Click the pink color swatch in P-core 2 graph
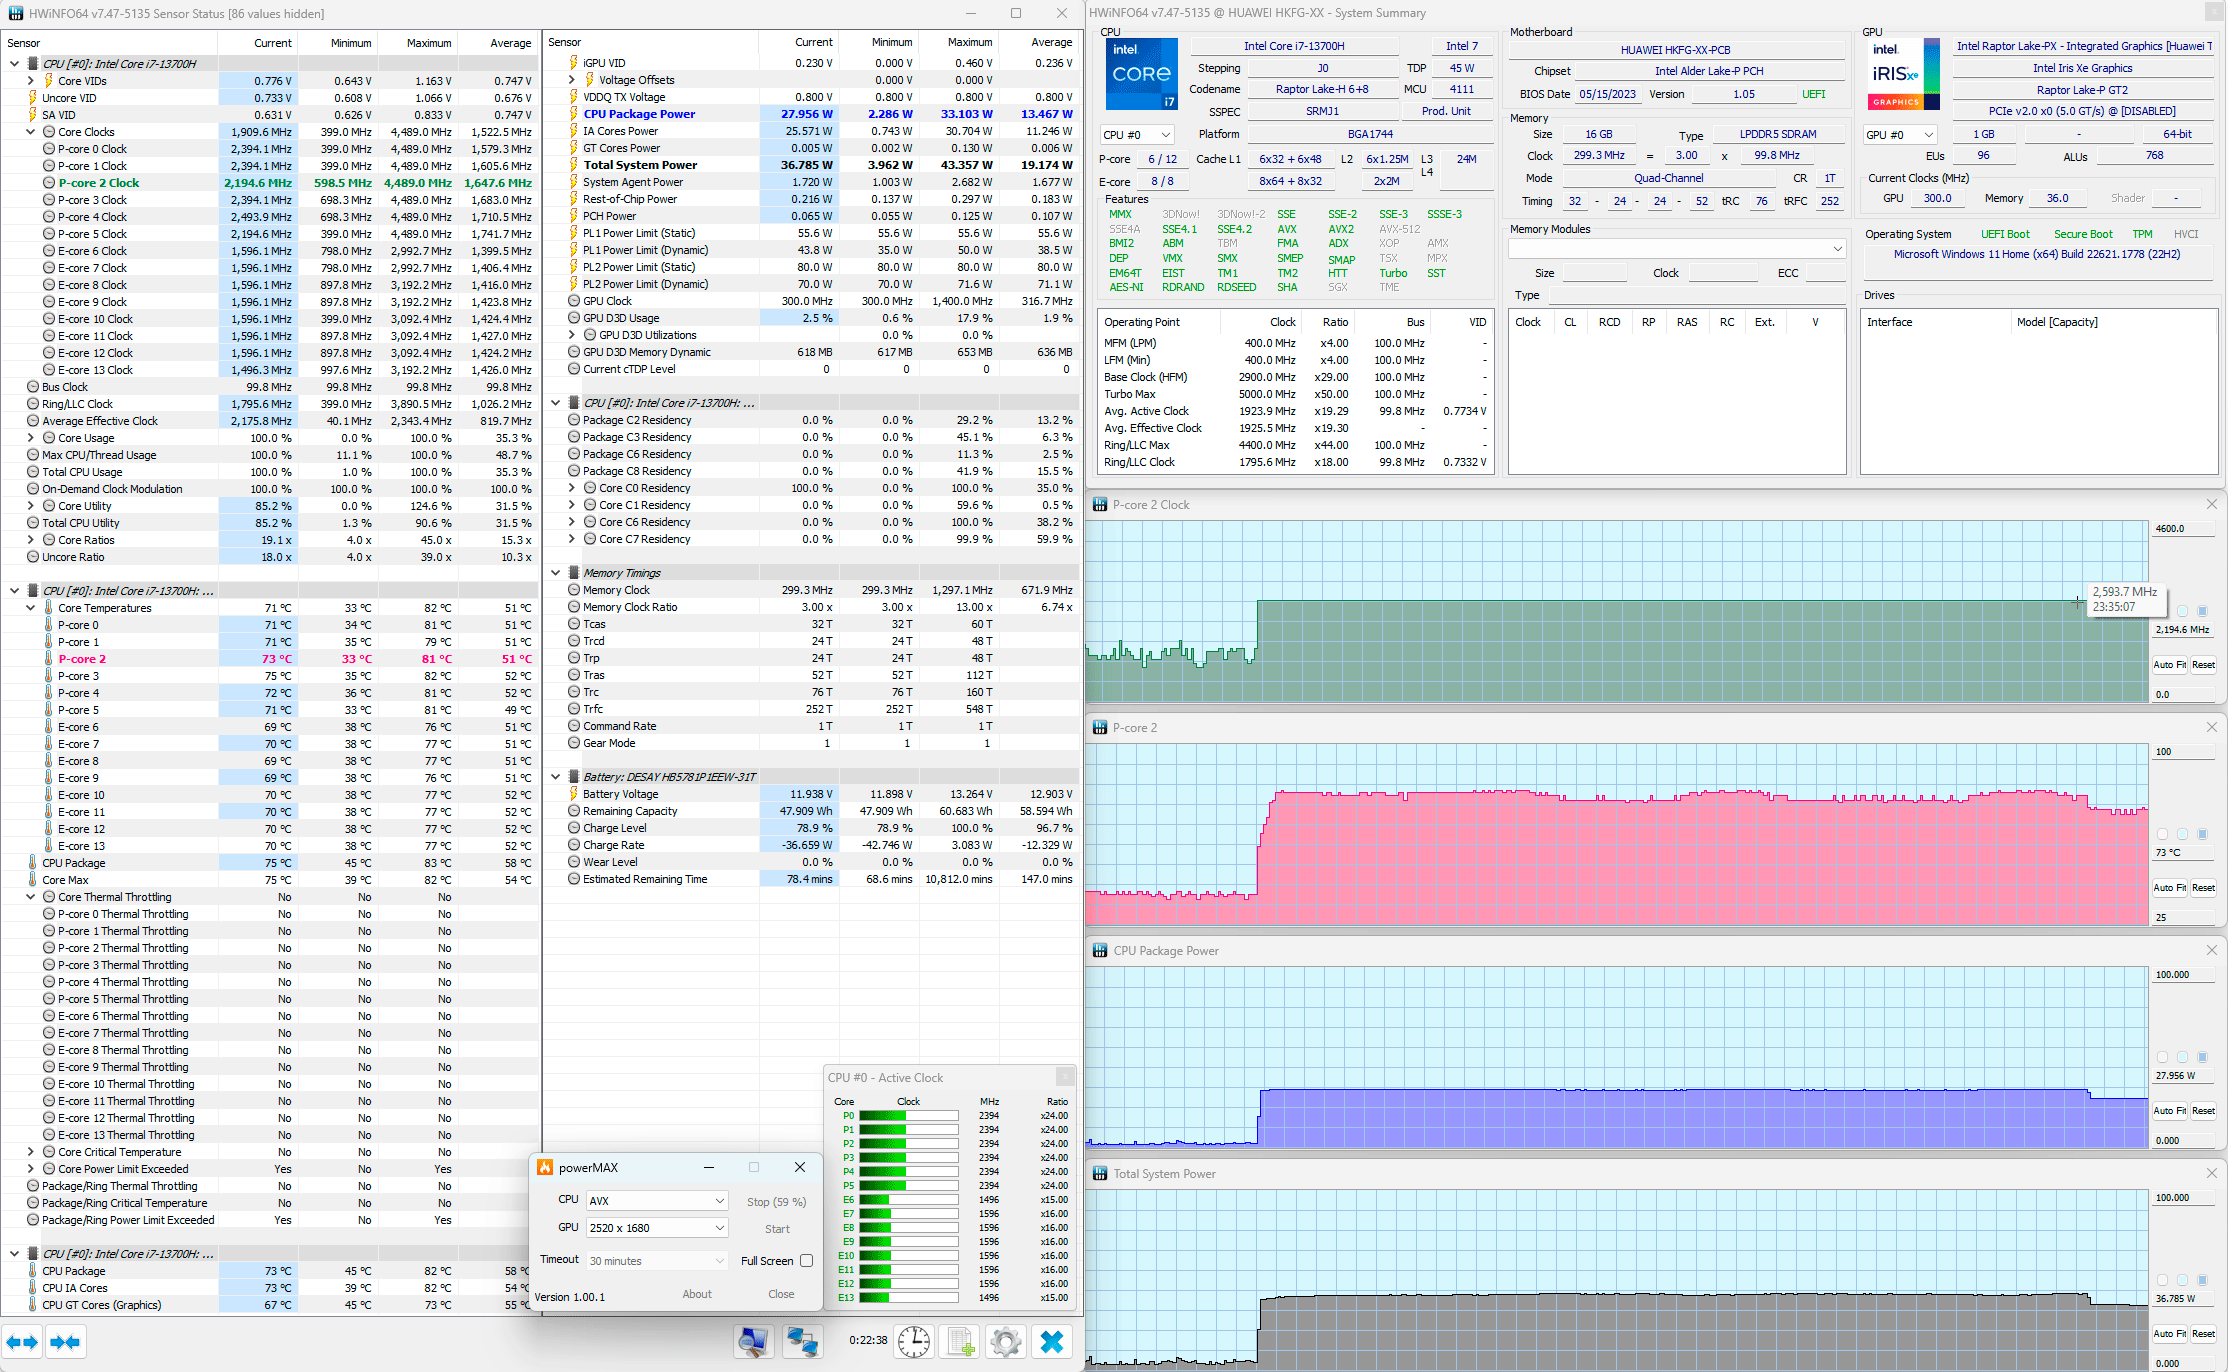Viewport: 2228px width, 1372px height. coord(2163,834)
